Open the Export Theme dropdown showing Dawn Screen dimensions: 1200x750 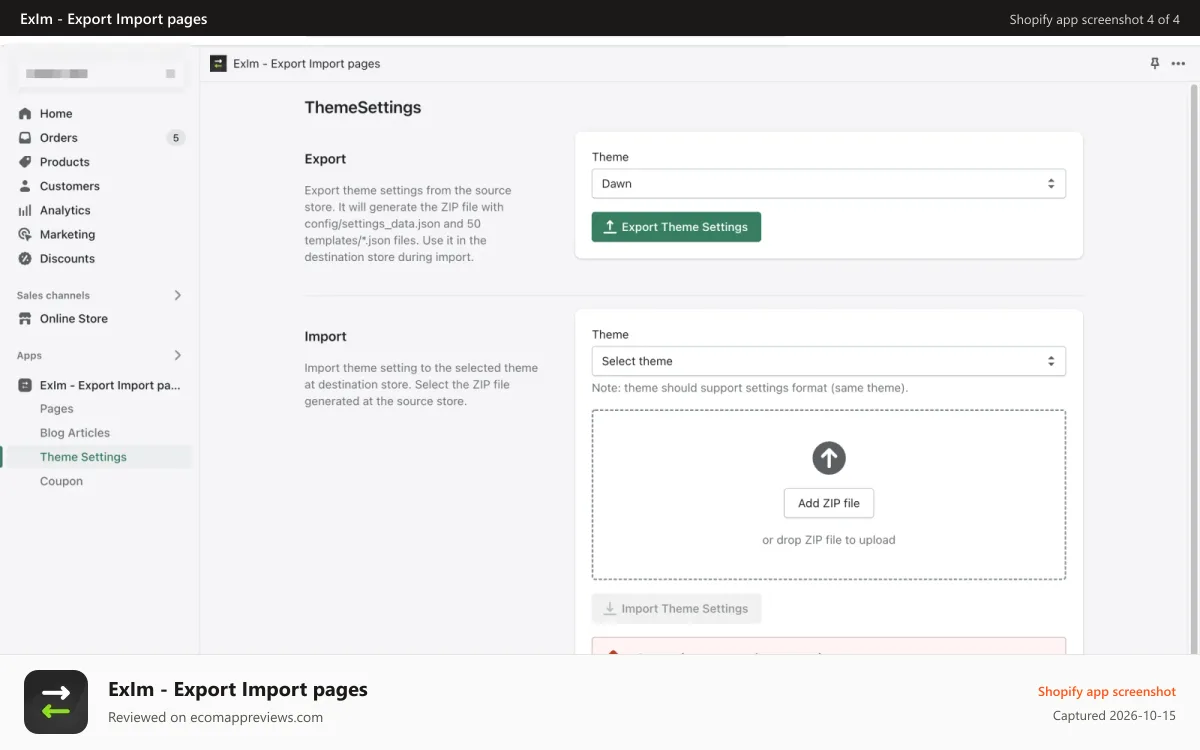[828, 184]
